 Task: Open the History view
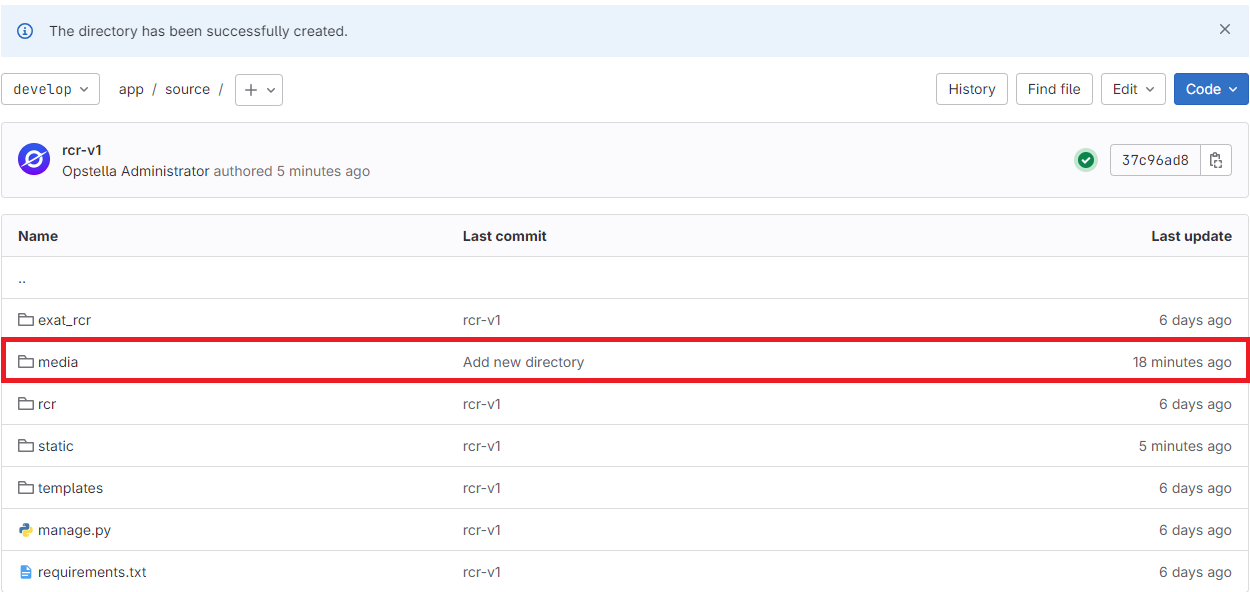tap(972, 89)
